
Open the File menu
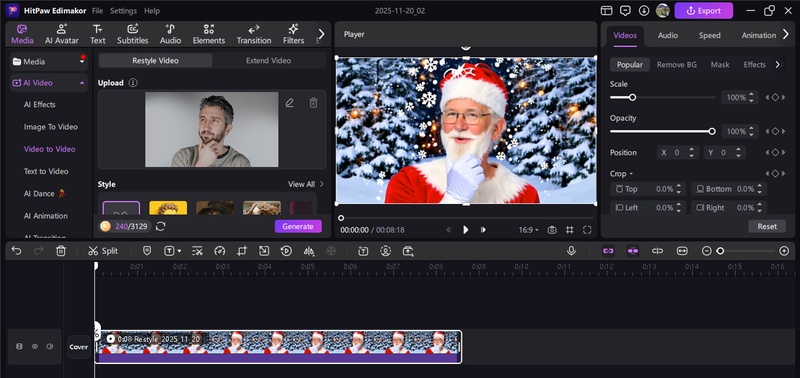[97, 11]
